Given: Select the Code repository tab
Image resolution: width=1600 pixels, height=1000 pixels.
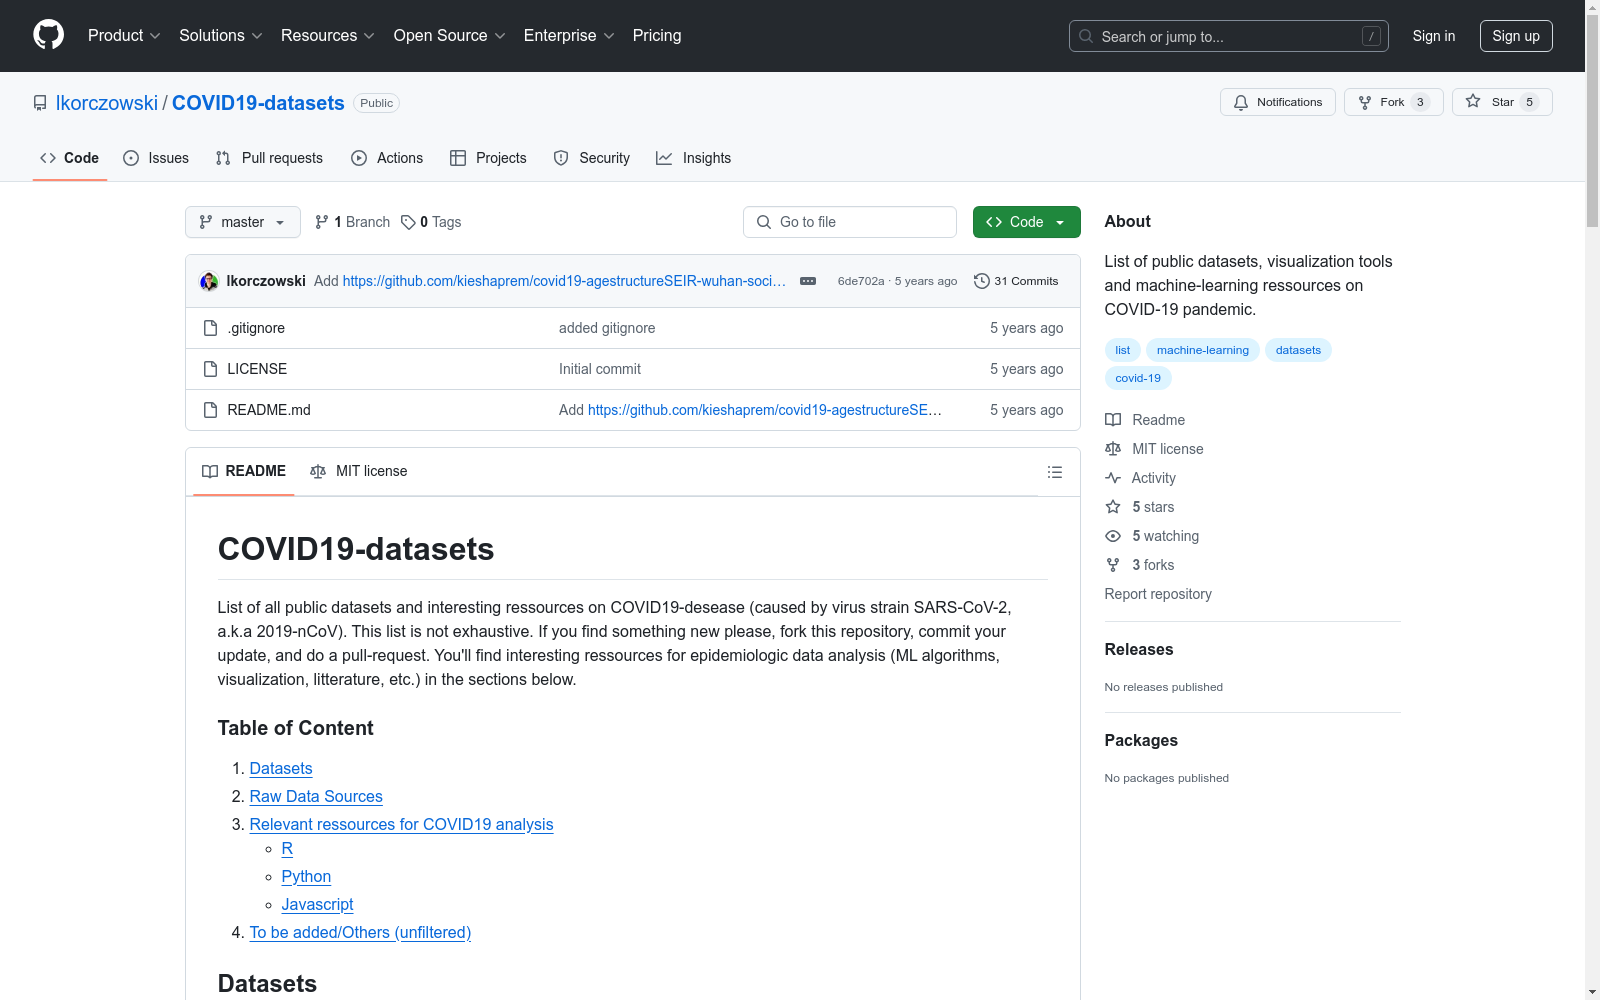Looking at the screenshot, I should click(70, 158).
